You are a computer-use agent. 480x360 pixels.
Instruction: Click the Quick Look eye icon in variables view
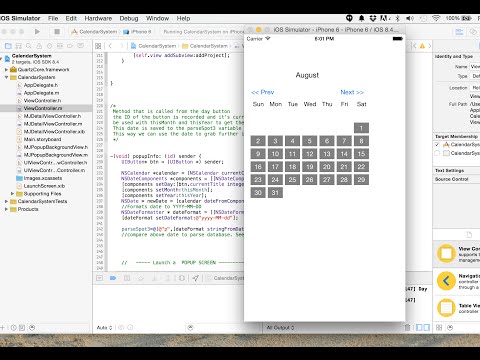click(x=121, y=327)
